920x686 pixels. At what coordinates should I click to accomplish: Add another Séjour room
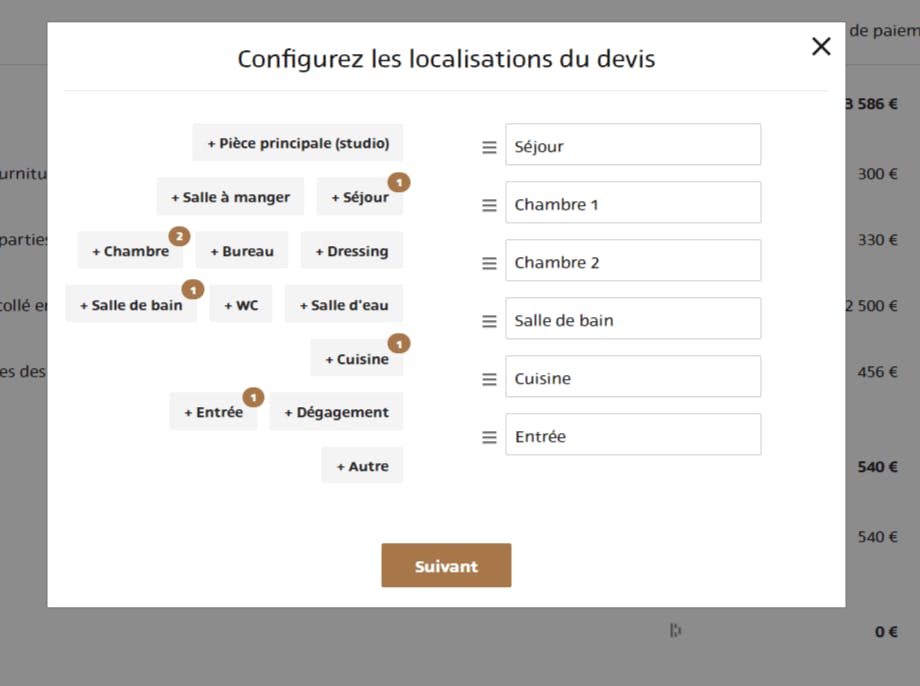coord(360,197)
